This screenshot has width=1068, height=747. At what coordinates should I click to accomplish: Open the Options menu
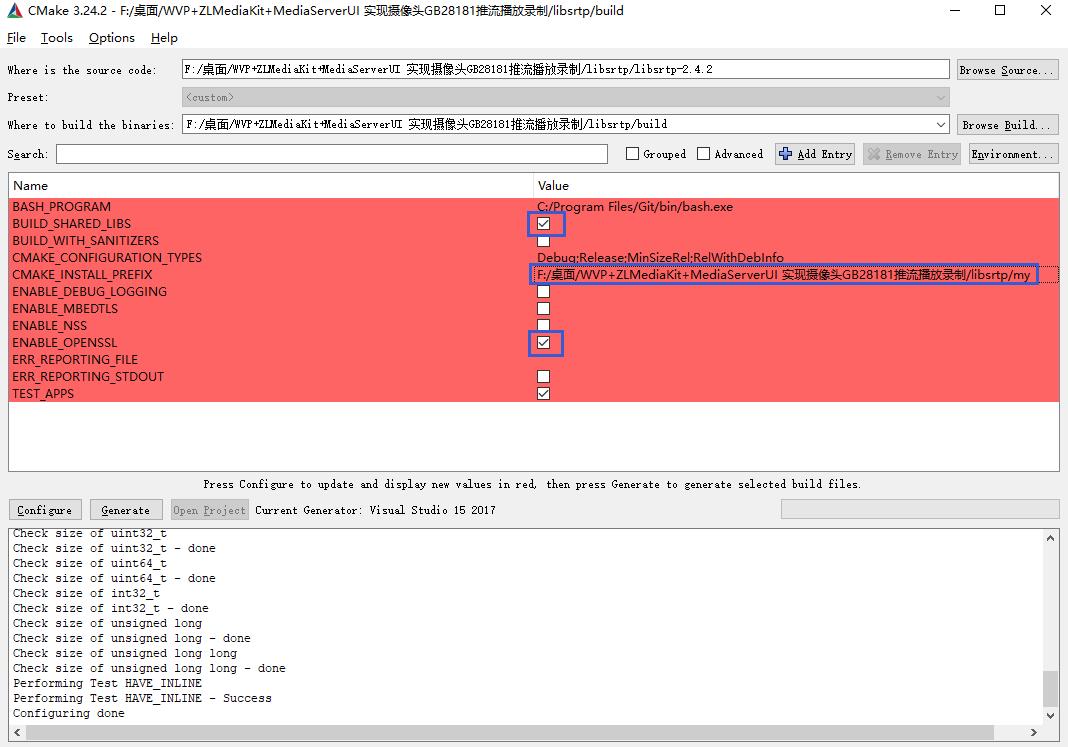coord(111,38)
